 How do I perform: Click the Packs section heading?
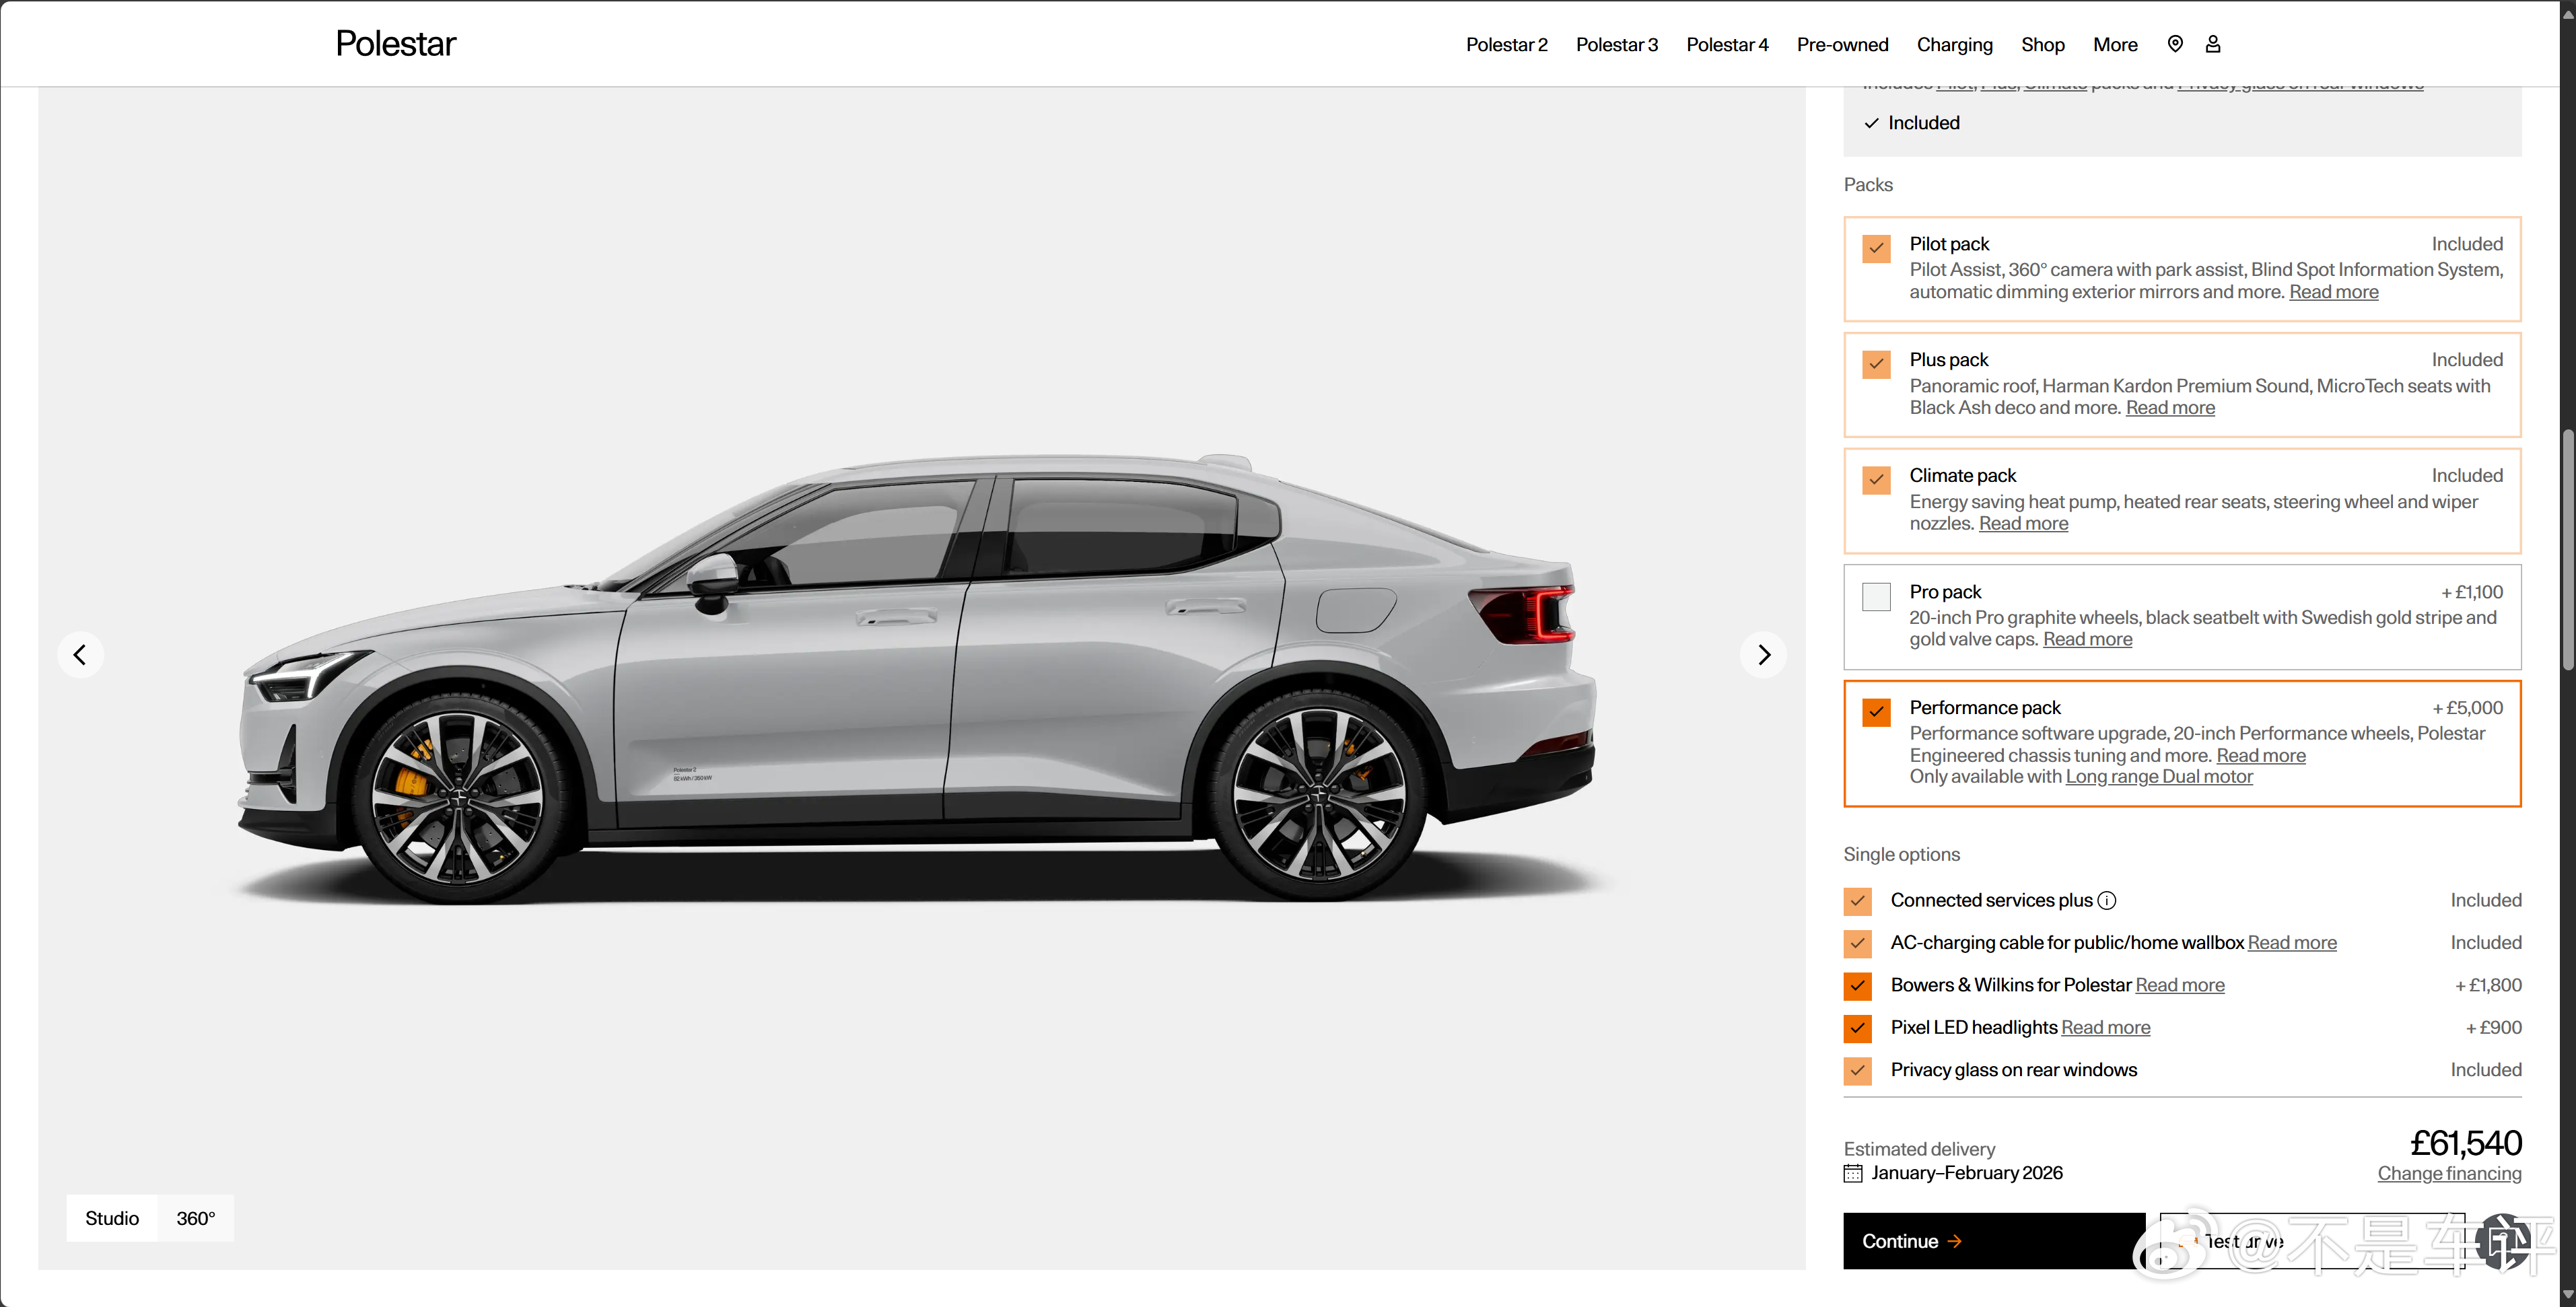coord(1868,185)
